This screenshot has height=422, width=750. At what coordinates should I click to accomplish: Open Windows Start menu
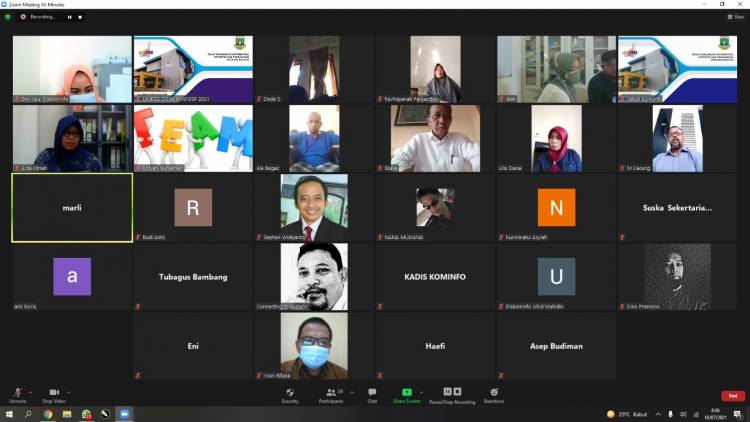pos(9,414)
